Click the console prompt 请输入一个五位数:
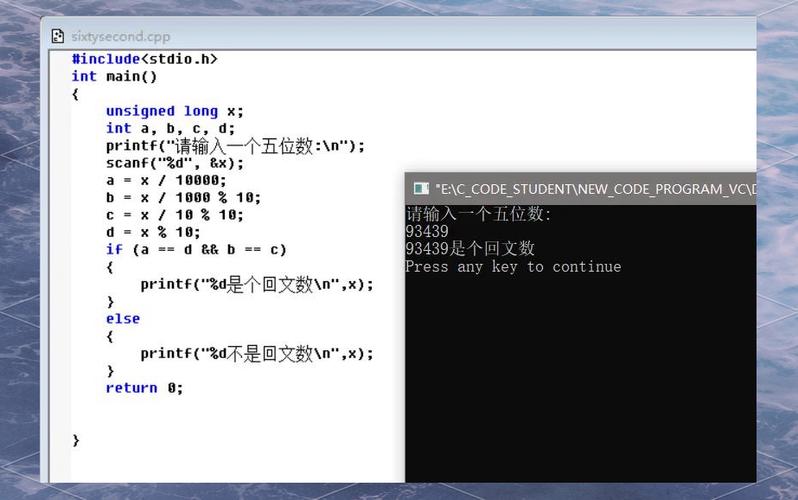Viewport: 798px width, 500px height. [x=478, y=214]
